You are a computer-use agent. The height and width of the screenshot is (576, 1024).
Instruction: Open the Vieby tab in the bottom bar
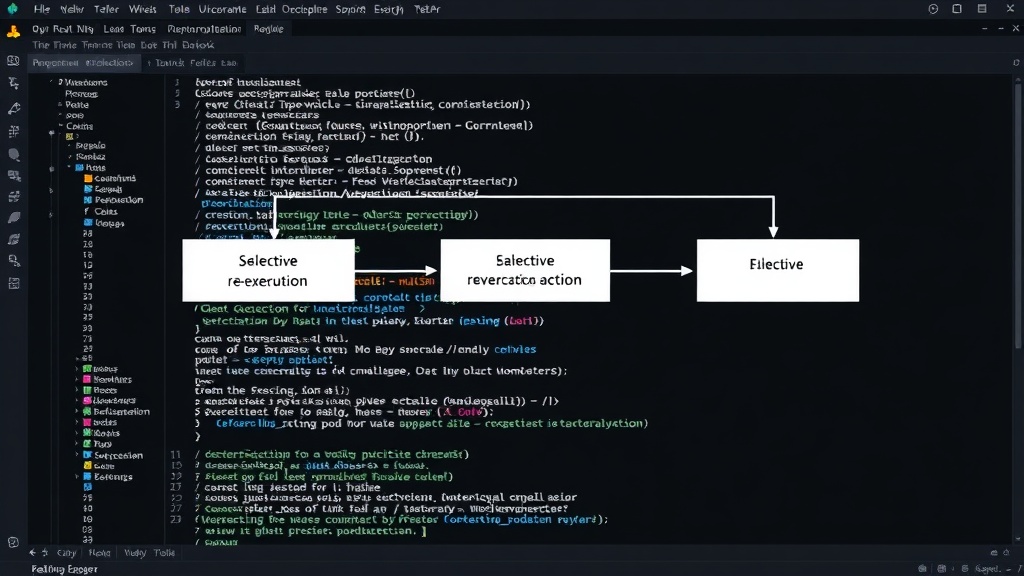[135, 552]
